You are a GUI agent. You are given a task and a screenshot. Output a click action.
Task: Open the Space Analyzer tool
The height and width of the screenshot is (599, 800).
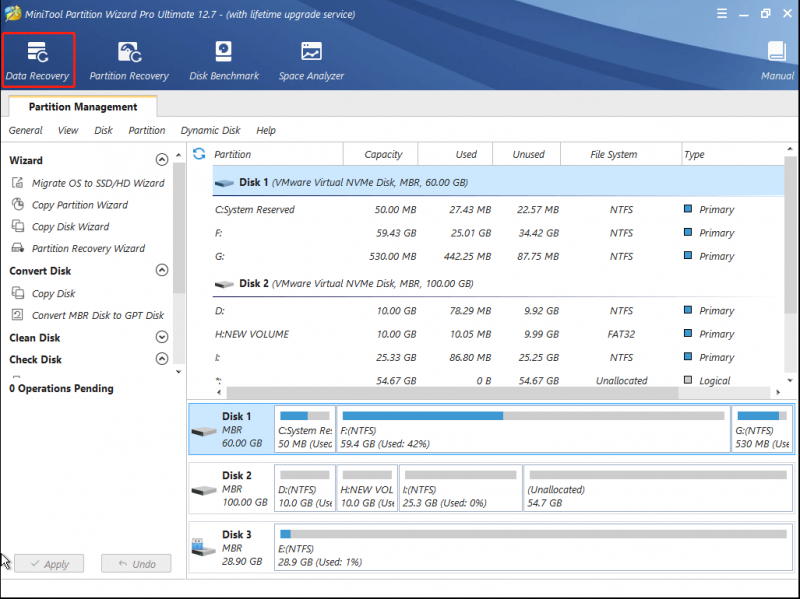click(x=311, y=61)
